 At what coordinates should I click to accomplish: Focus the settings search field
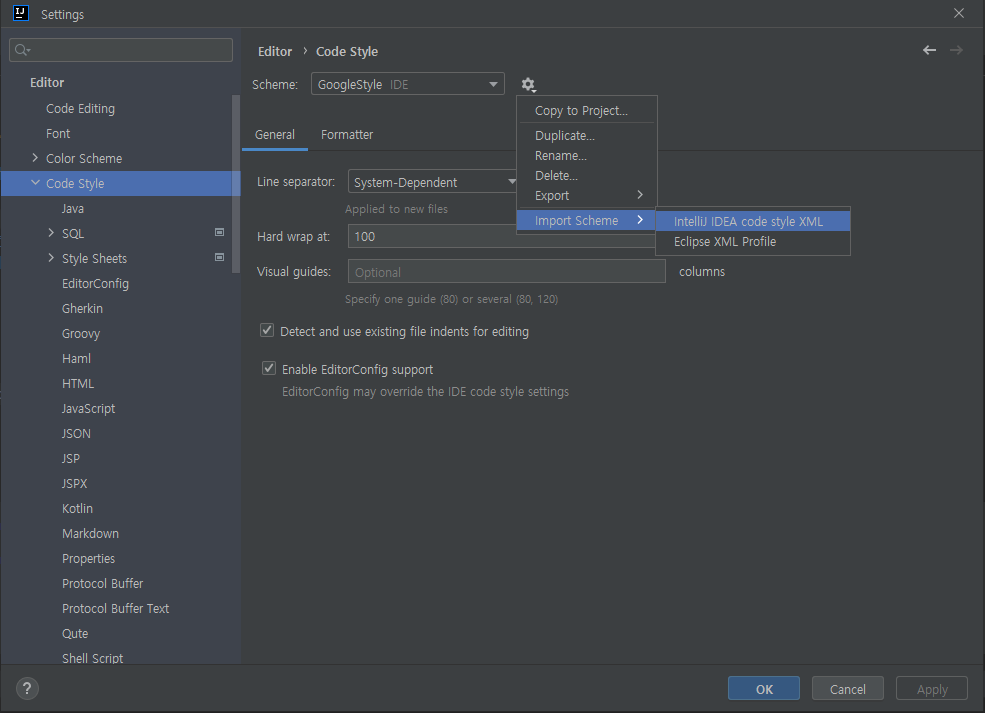[121, 50]
